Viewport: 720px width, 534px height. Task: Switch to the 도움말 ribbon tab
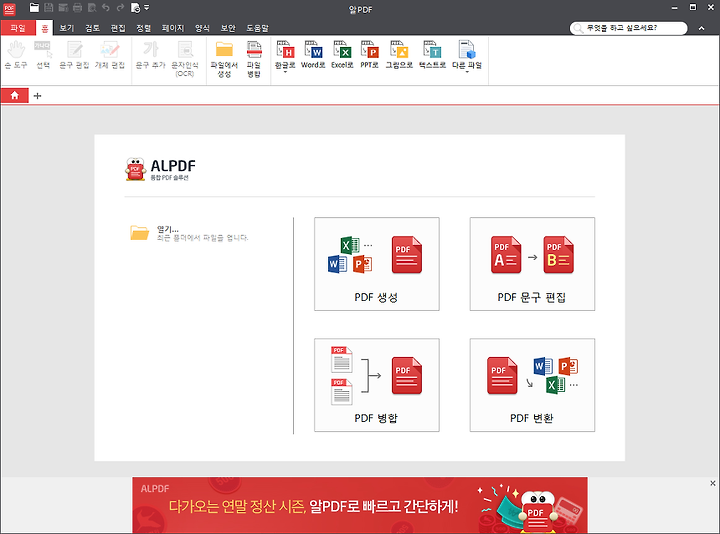coord(258,28)
